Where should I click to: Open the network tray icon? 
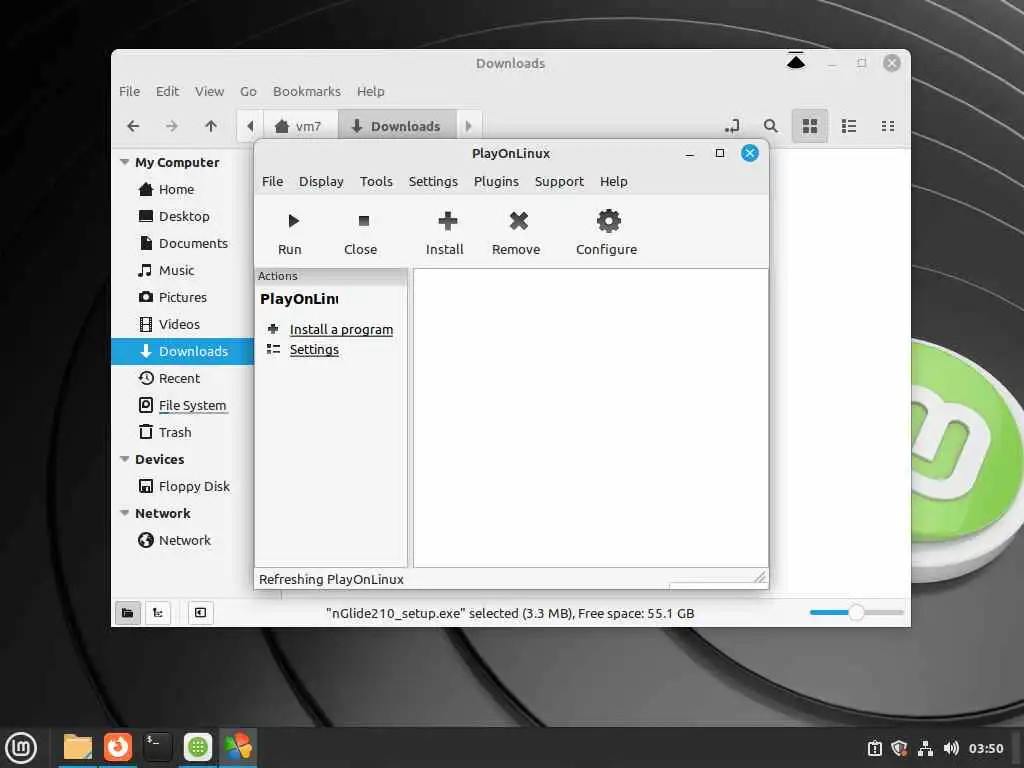coord(925,748)
